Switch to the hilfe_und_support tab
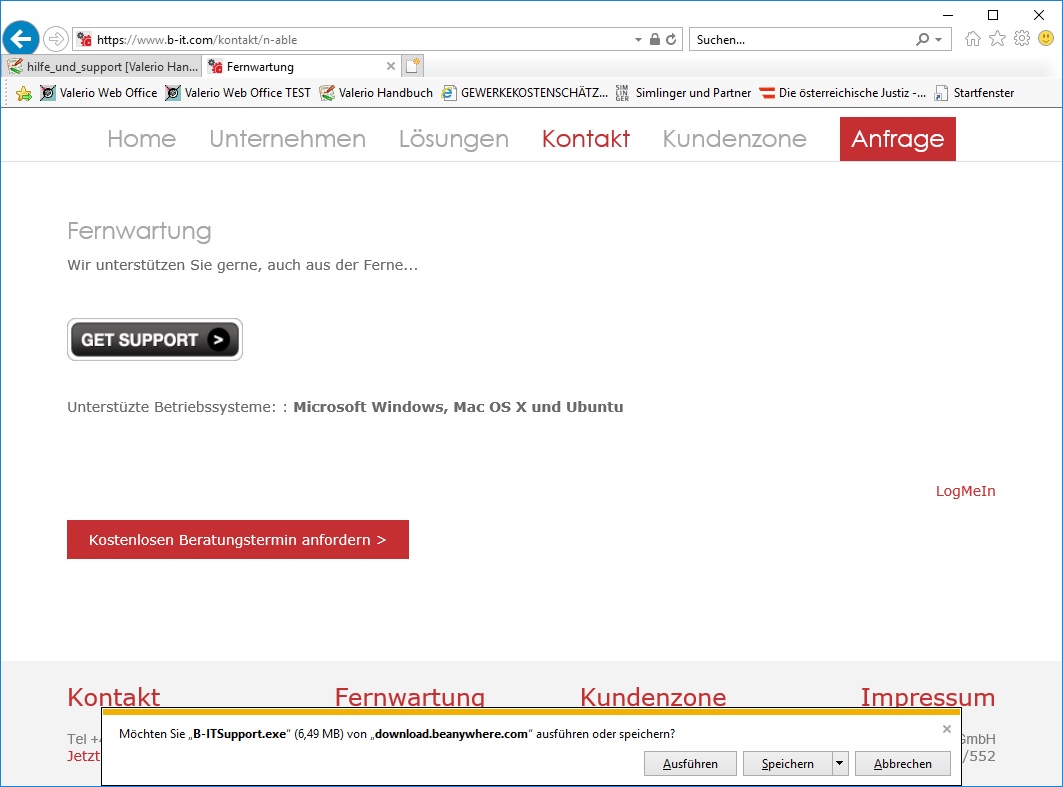This screenshot has width=1063, height=787. pyautogui.click(x=104, y=67)
